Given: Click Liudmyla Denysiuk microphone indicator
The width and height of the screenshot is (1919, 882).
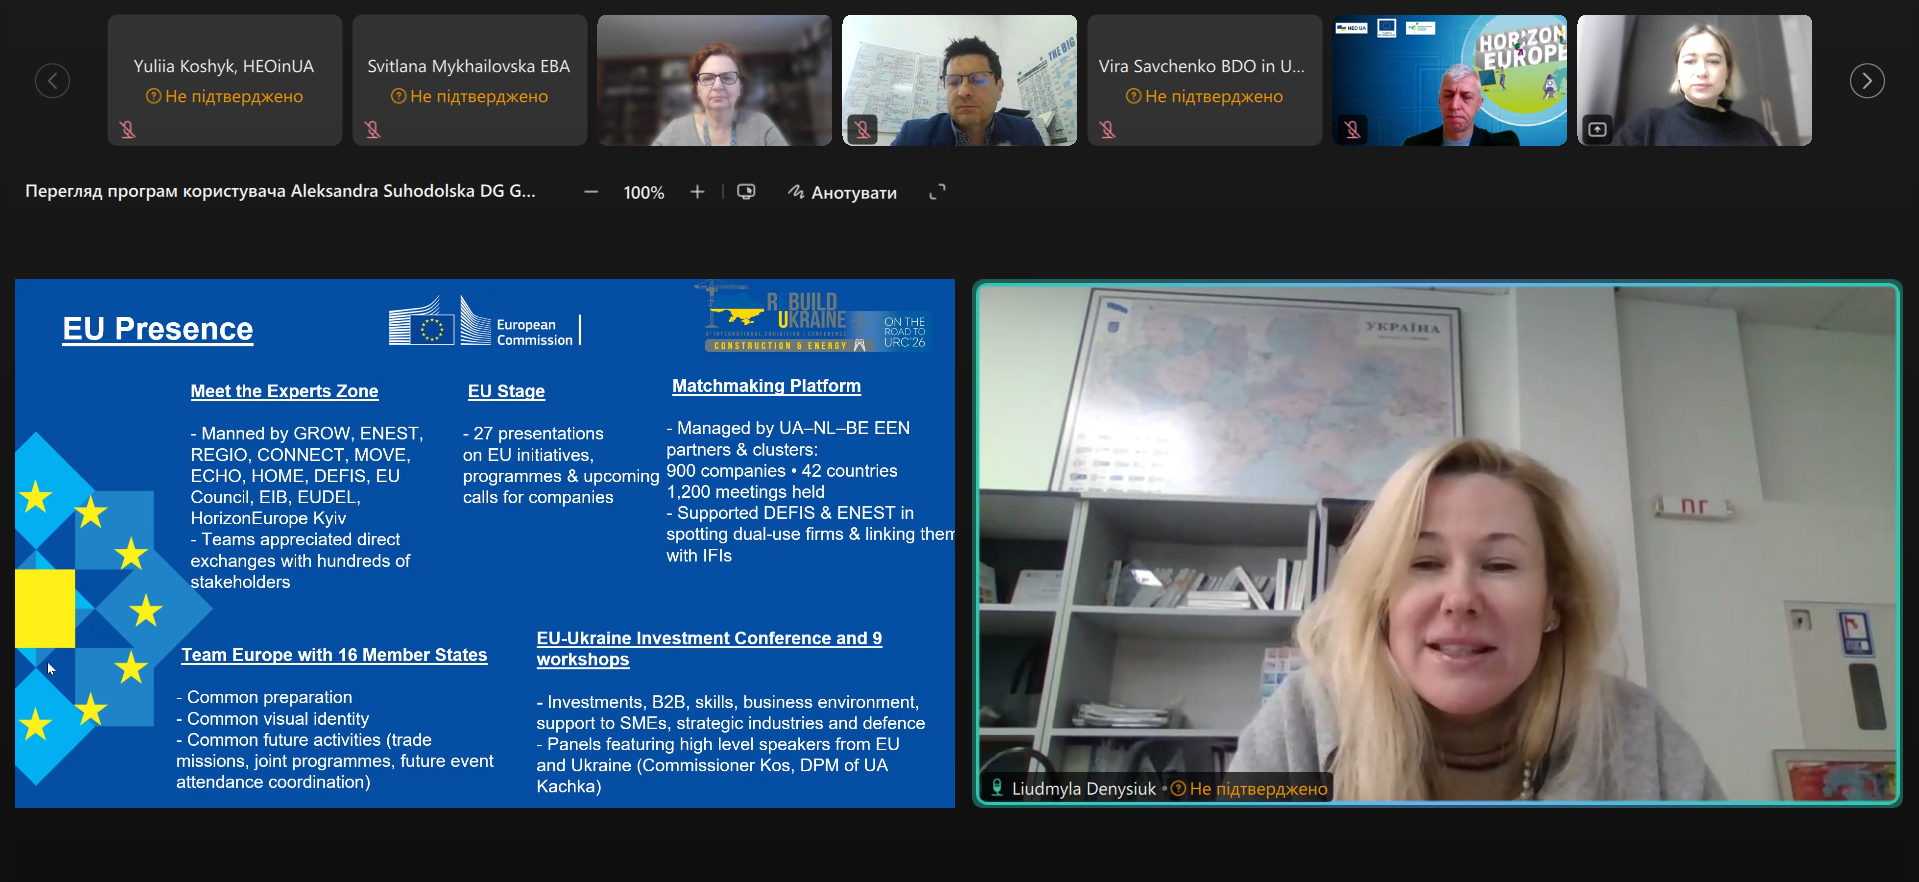Looking at the screenshot, I should coord(997,788).
